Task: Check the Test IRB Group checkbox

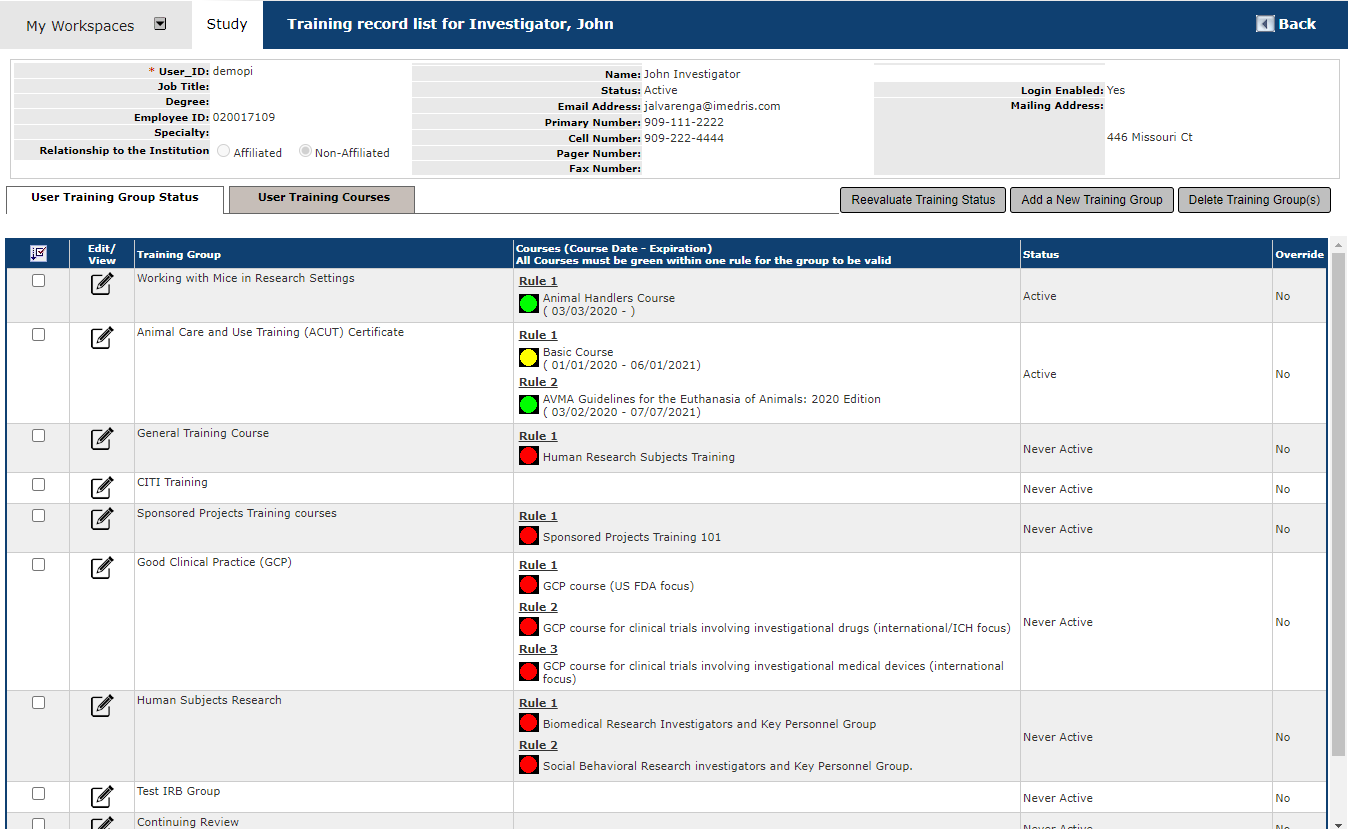Action: (x=39, y=794)
